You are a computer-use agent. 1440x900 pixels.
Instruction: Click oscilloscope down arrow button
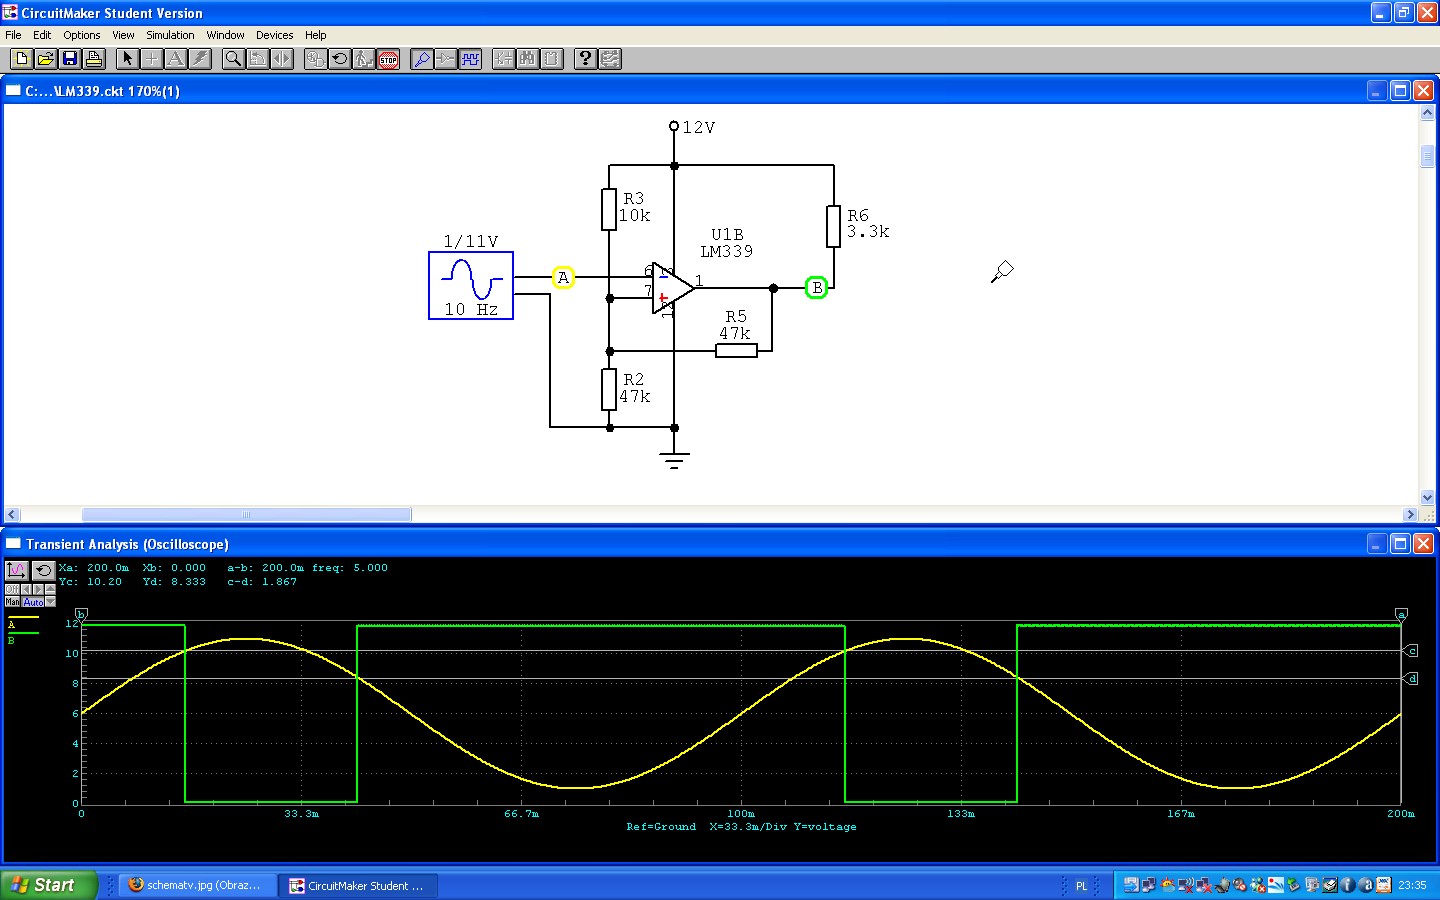50,602
